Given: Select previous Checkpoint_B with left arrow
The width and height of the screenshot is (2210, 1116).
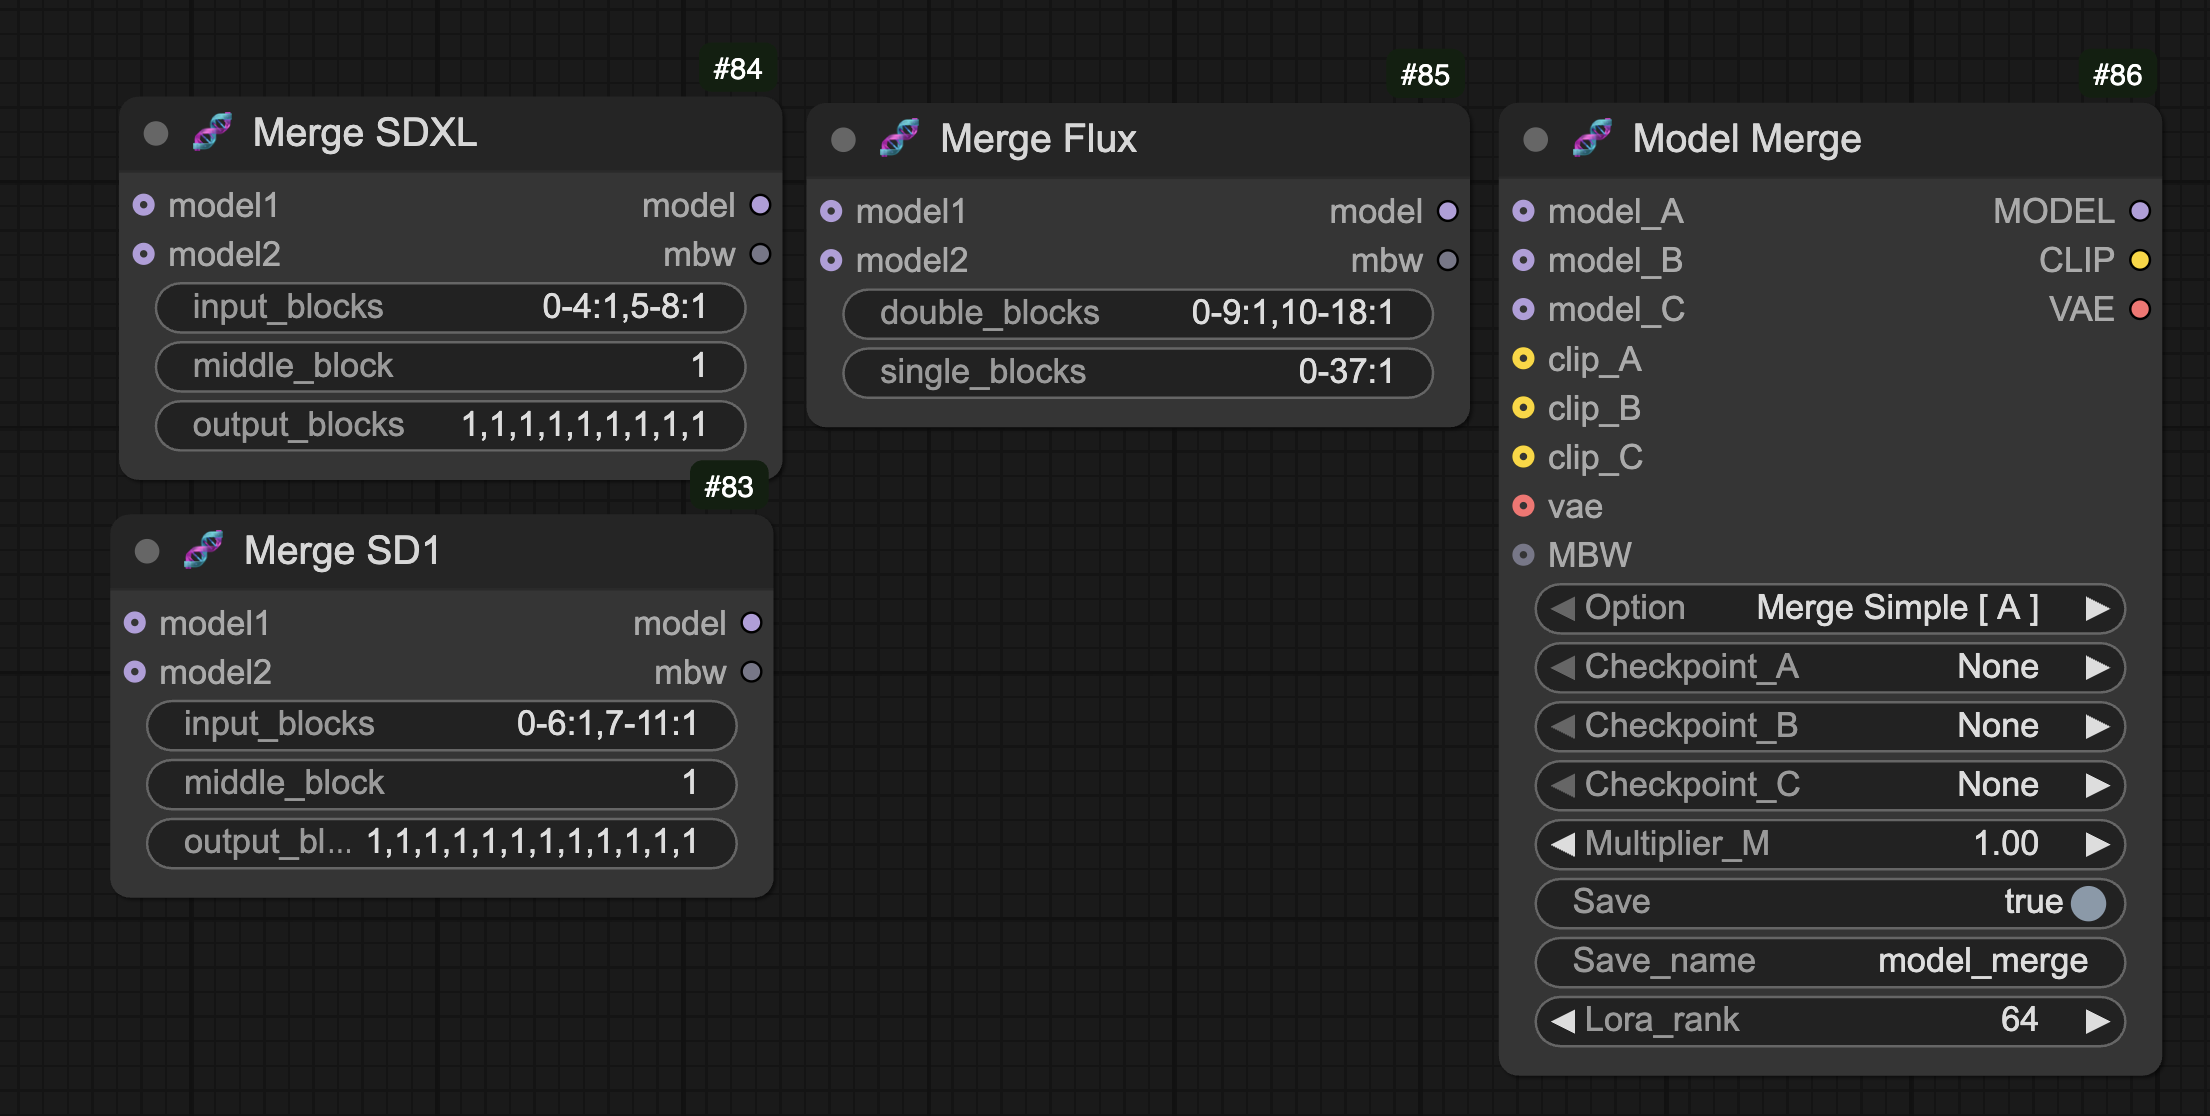Looking at the screenshot, I should tap(1563, 726).
